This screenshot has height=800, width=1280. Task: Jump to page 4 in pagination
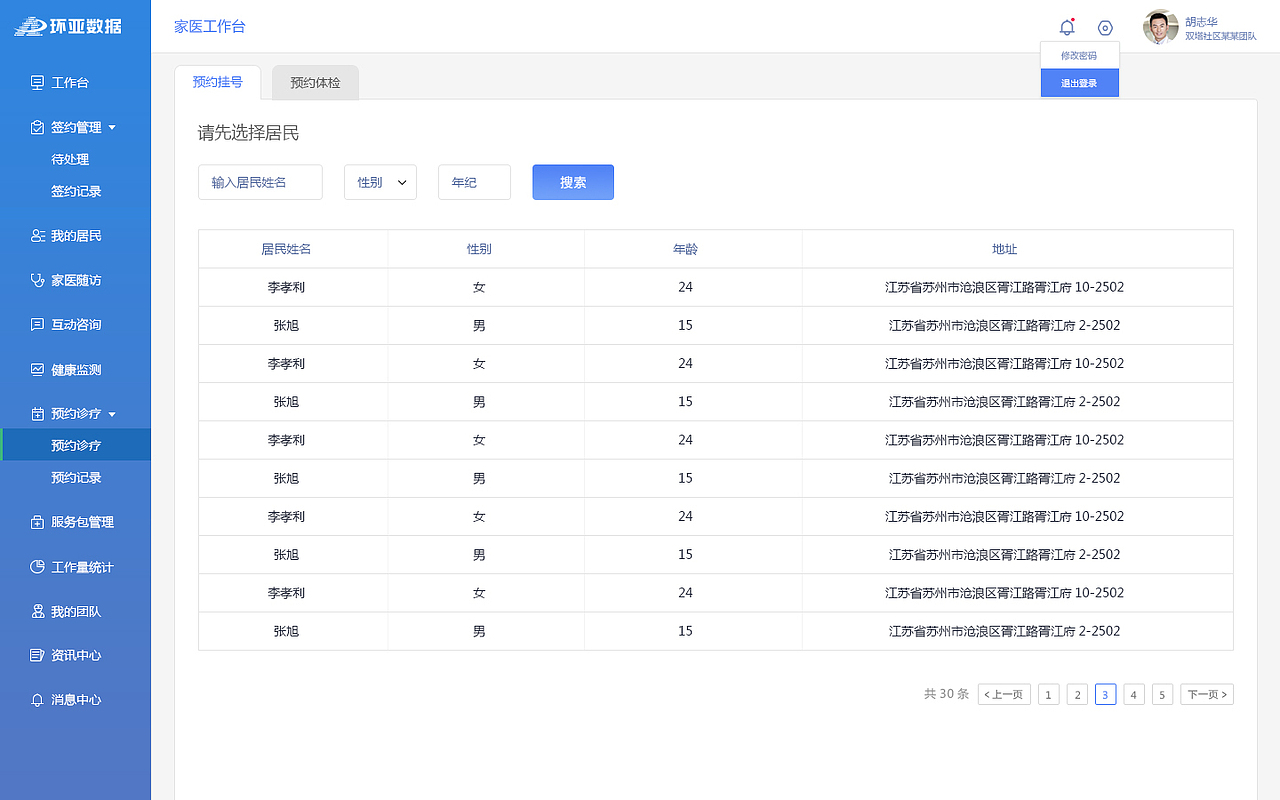1134,694
